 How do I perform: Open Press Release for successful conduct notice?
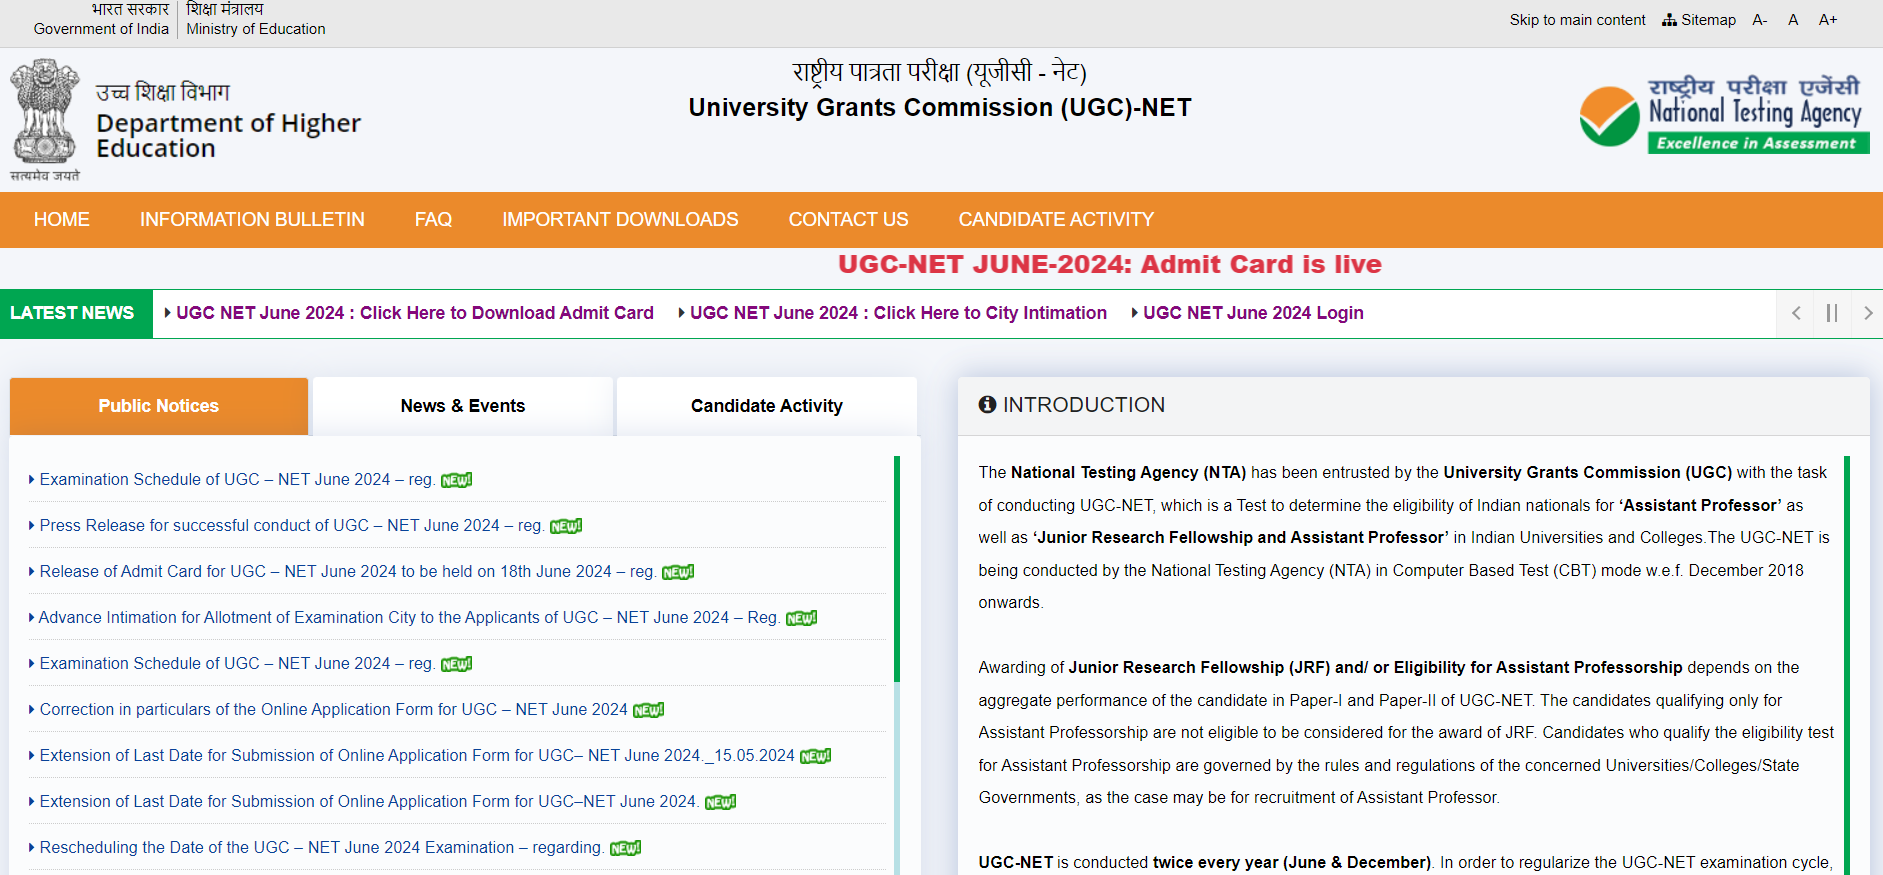292,526
